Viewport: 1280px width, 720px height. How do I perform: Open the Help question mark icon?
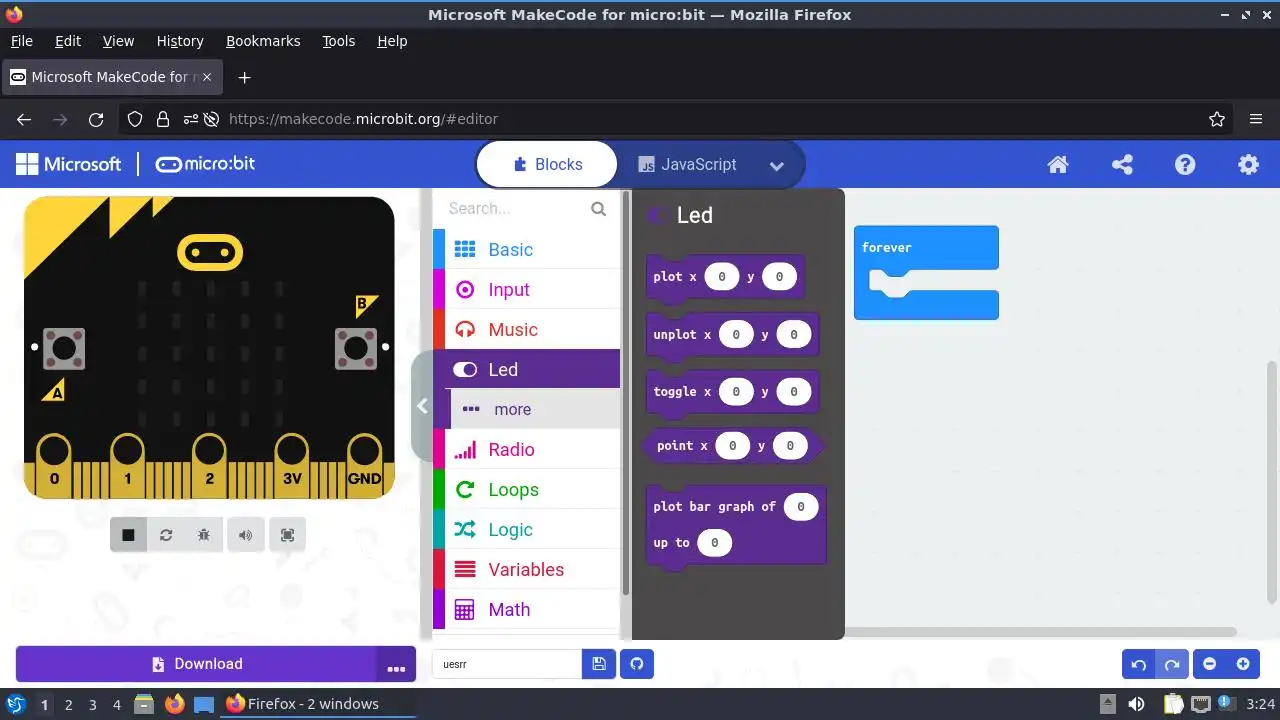tap(1185, 164)
